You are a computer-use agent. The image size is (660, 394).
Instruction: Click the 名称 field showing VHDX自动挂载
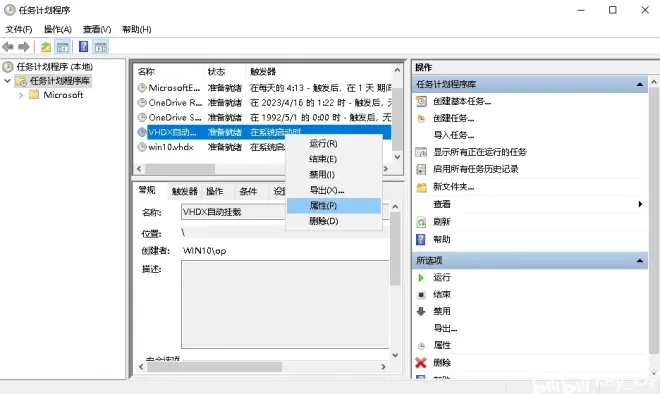(x=234, y=212)
